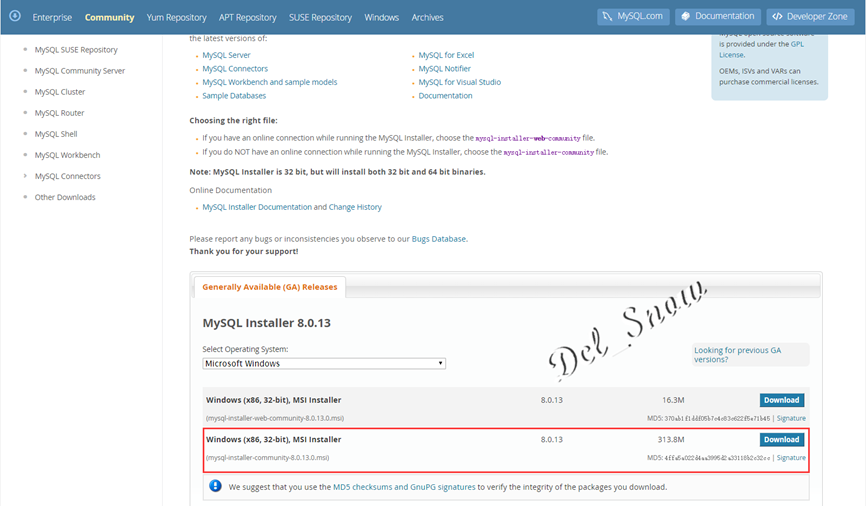Open the Yum Repository menu item
The height and width of the screenshot is (506, 866).
pos(176,17)
